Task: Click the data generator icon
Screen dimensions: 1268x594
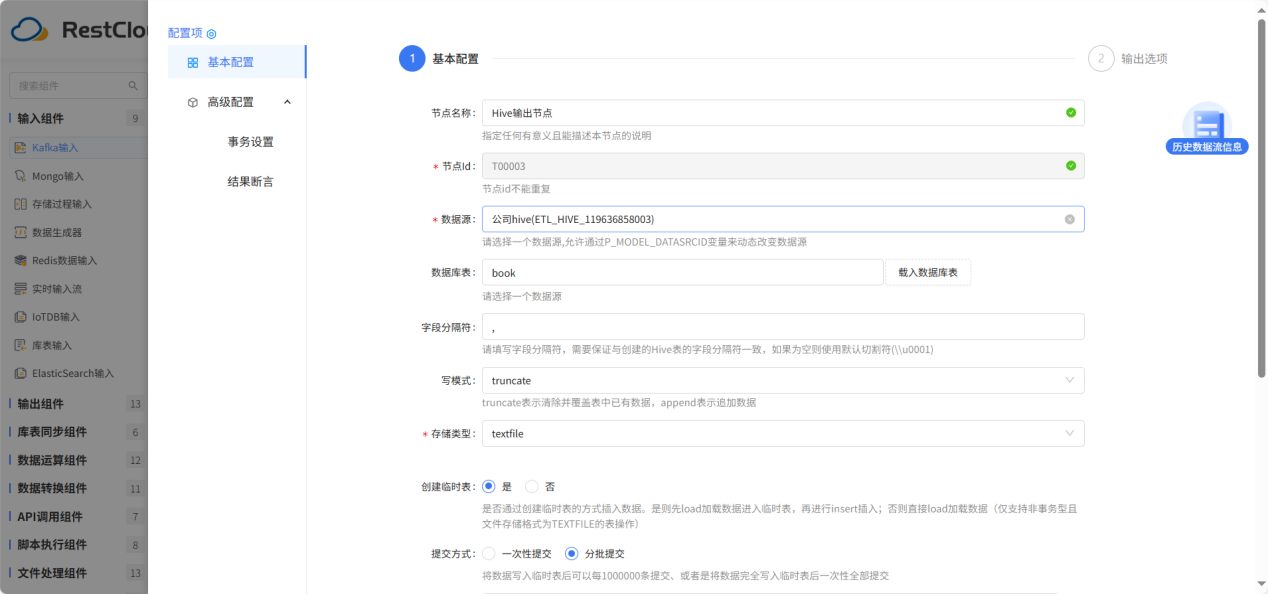Action: tap(21, 232)
